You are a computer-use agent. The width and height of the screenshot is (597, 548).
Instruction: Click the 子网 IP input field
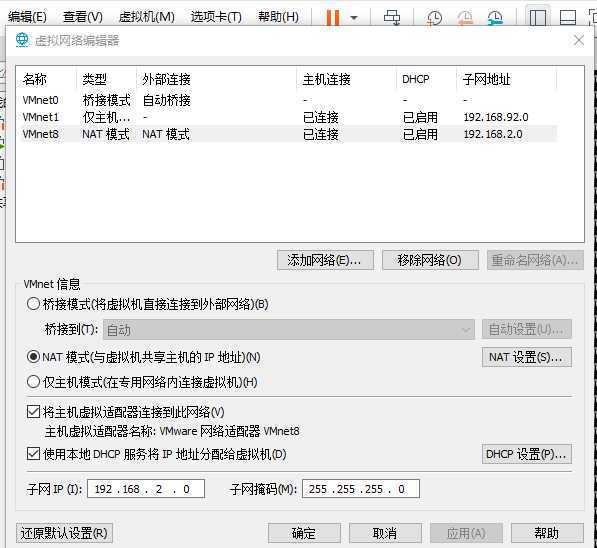click(146, 489)
